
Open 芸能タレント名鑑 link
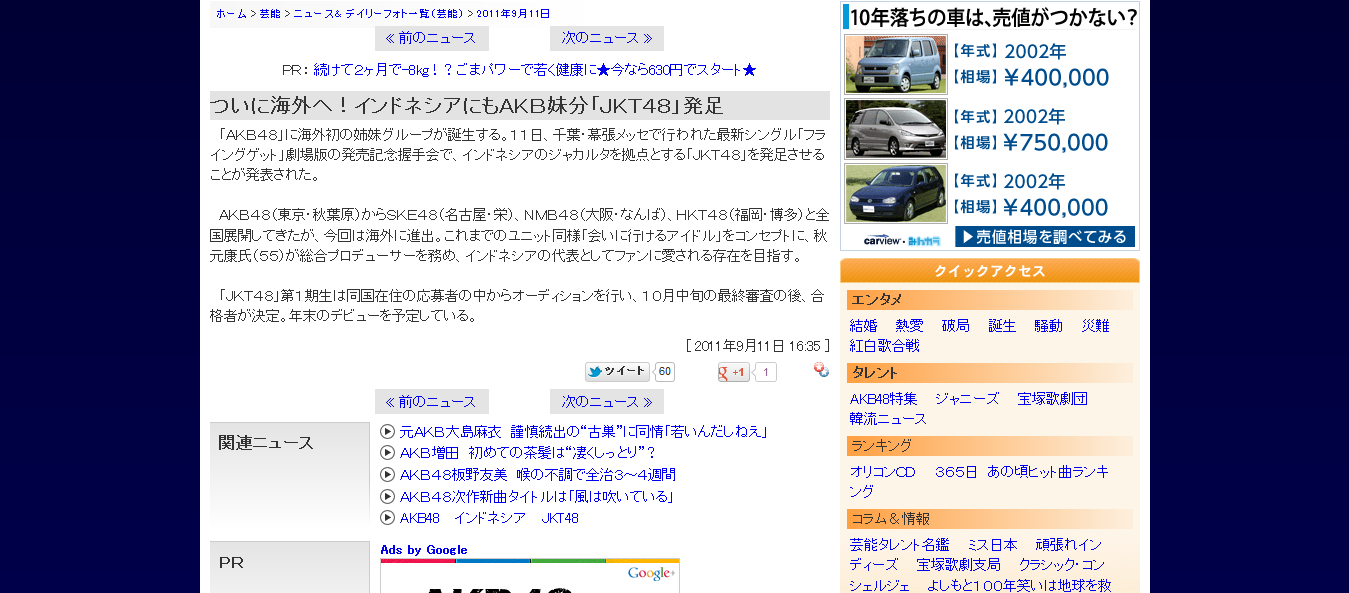coord(899,545)
